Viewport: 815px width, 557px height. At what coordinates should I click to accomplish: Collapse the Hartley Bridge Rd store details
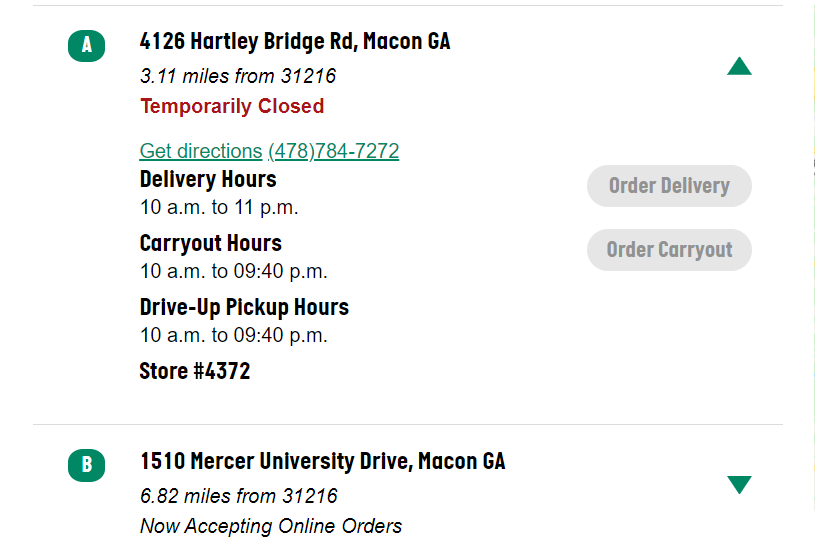tap(739, 67)
